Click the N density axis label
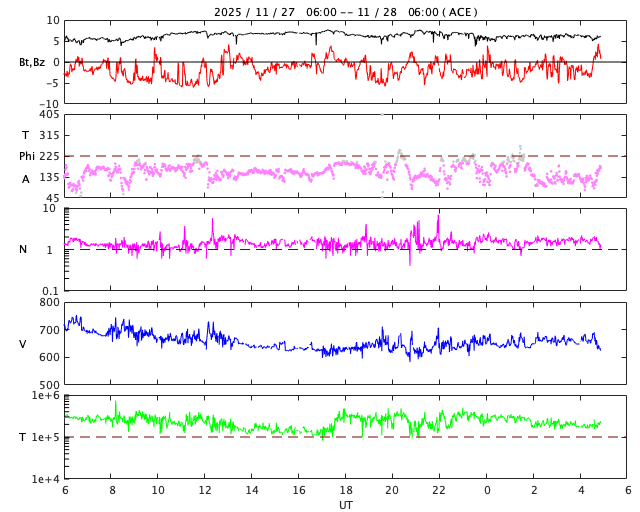 (23, 249)
